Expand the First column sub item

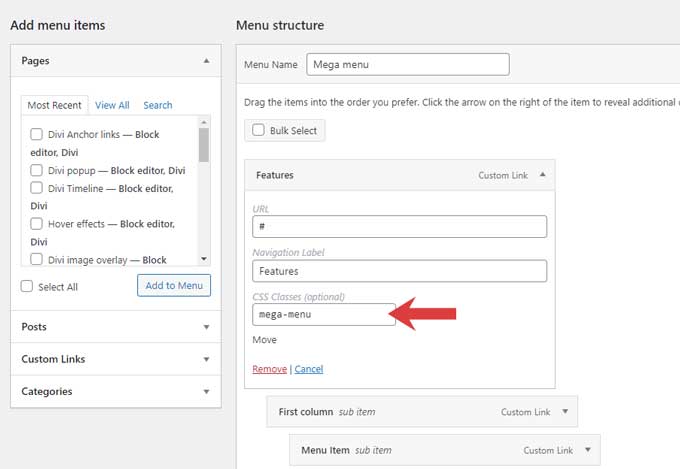click(565, 411)
